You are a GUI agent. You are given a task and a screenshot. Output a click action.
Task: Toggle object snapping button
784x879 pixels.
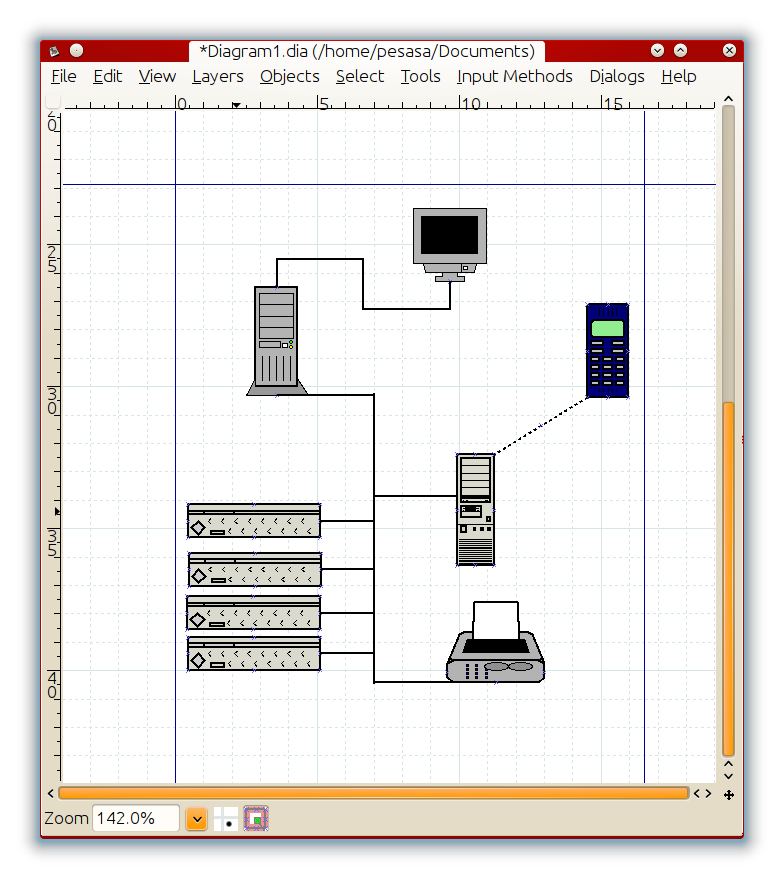256,819
